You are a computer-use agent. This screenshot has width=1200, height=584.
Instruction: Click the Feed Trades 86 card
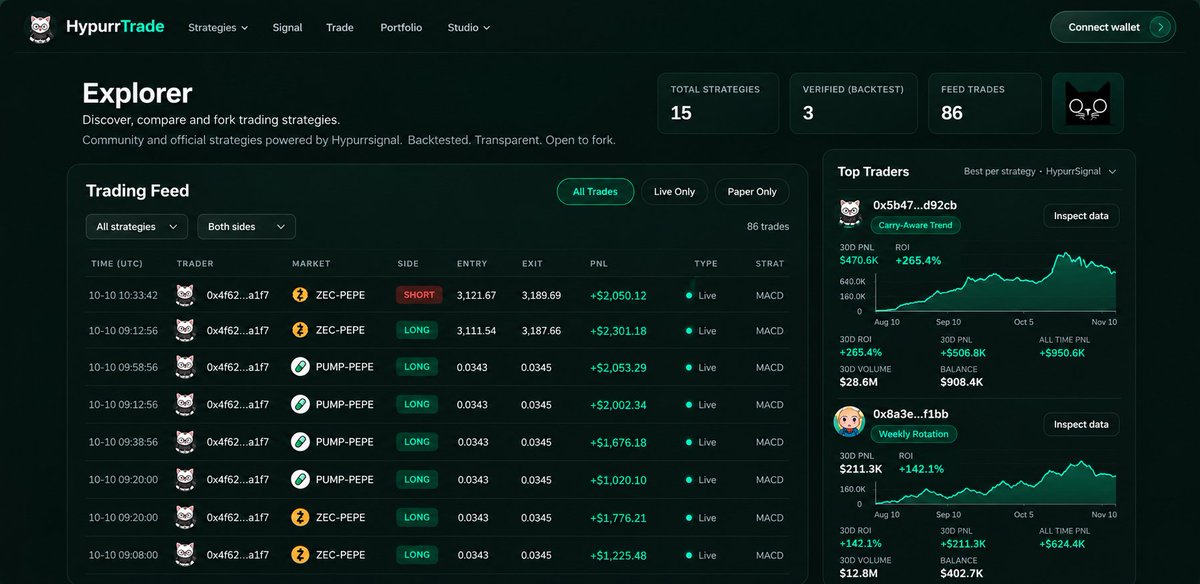985,103
